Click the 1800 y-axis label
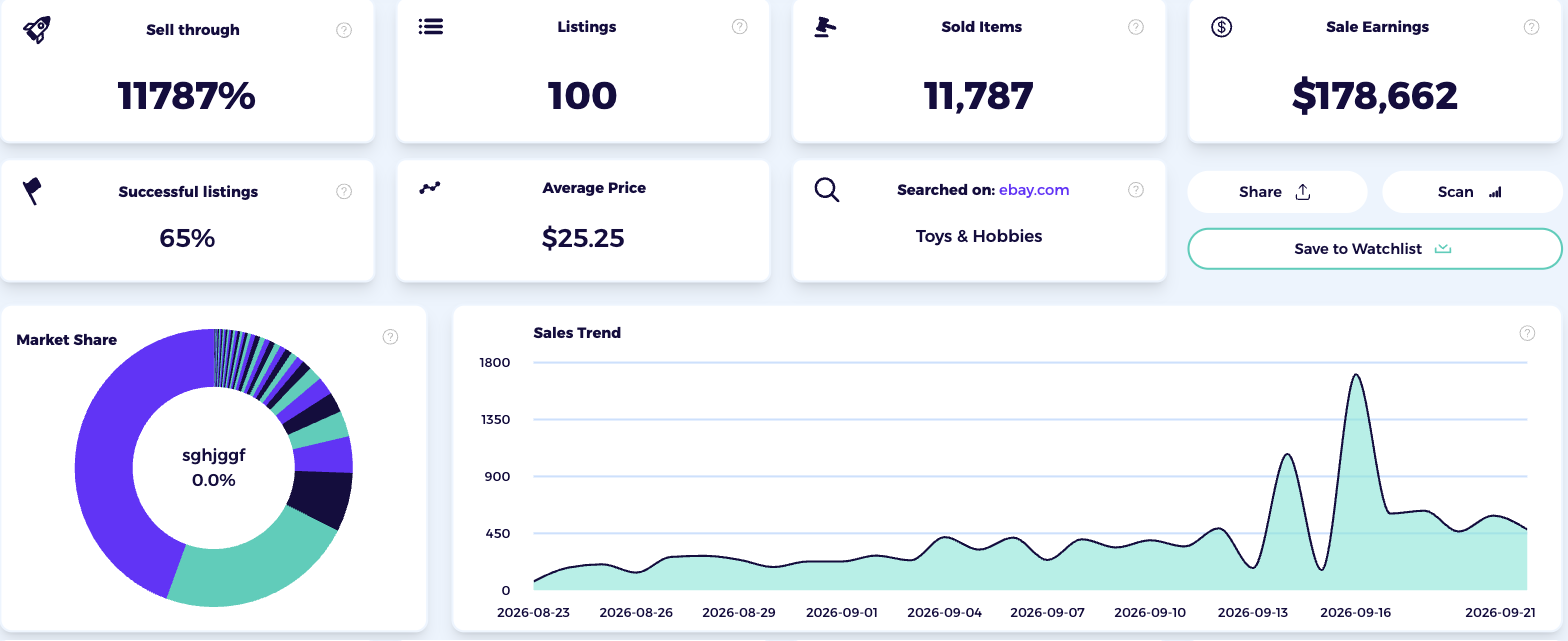The height and width of the screenshot is (641, 1568). 496,362
